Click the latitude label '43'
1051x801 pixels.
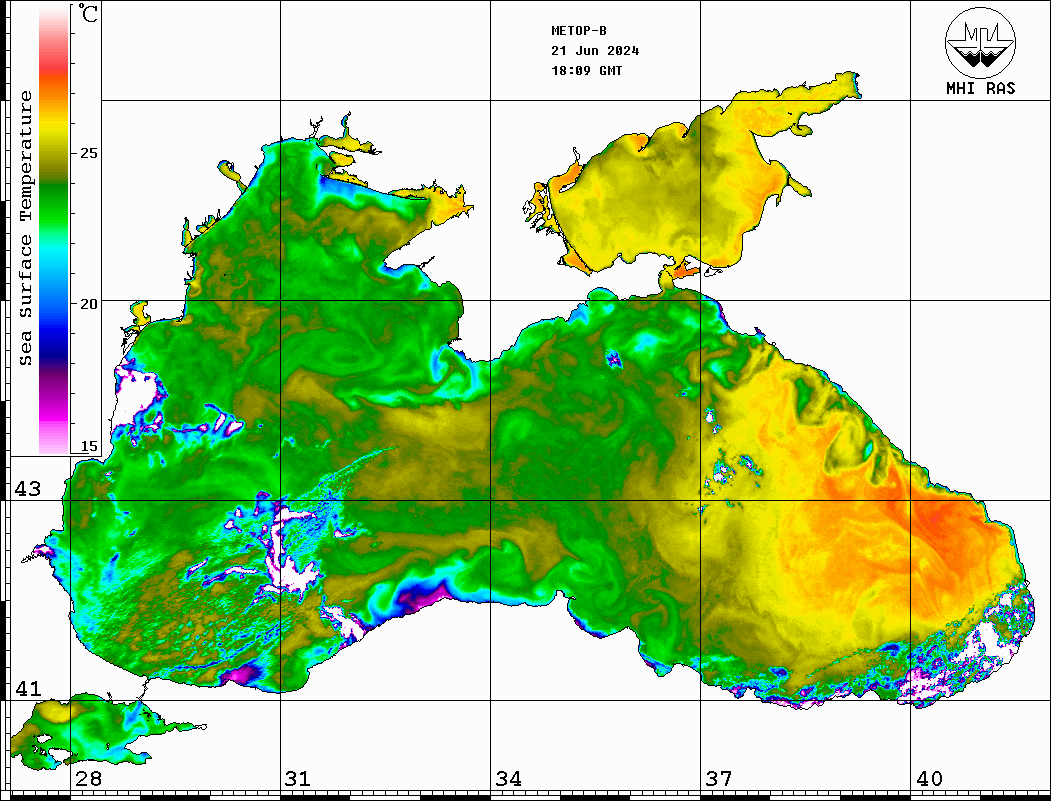point(28,489)
